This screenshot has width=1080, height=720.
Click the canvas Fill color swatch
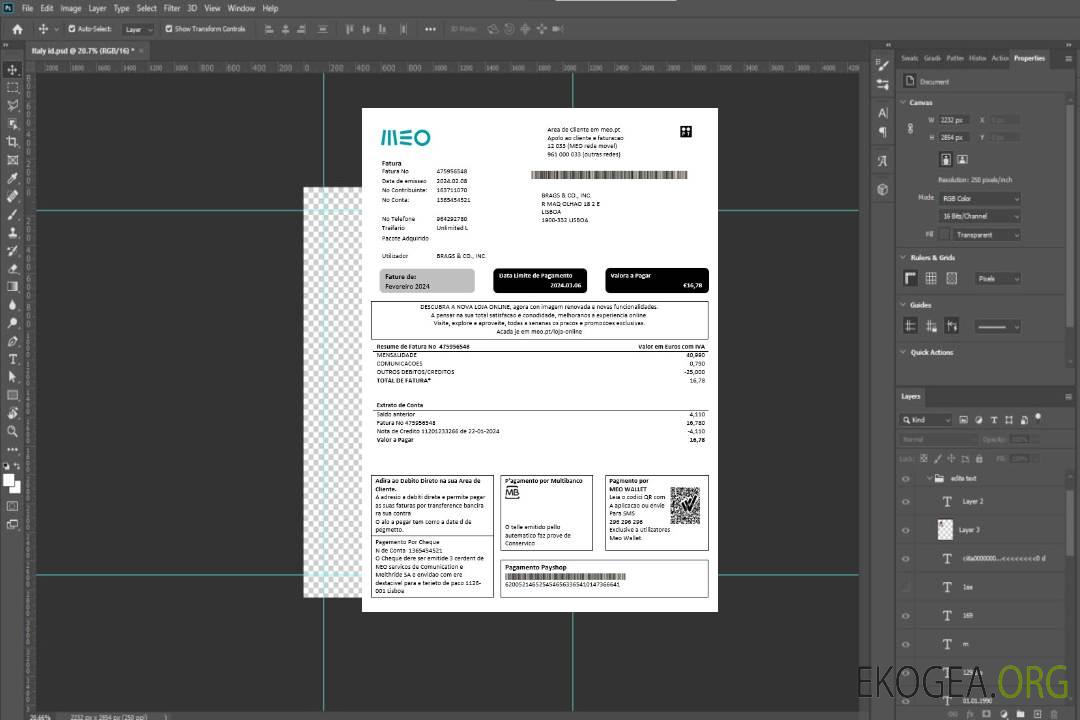click(944, 235)
